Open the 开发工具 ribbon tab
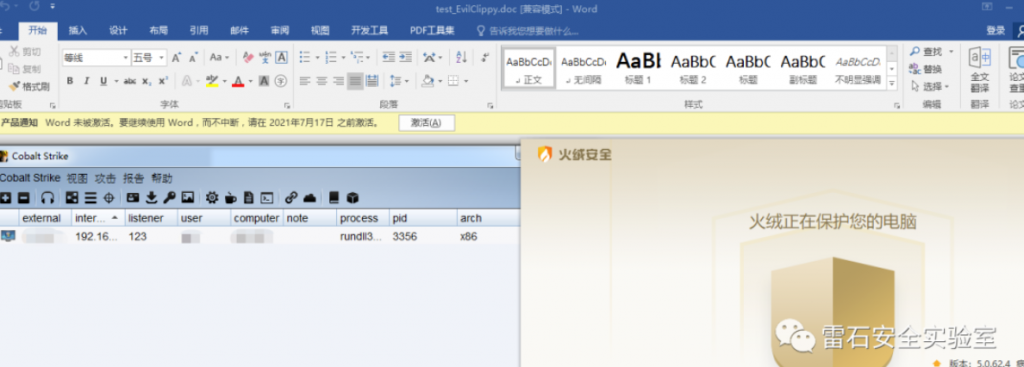This screenshot has width=1024, height=367. [x=370, y=31]
